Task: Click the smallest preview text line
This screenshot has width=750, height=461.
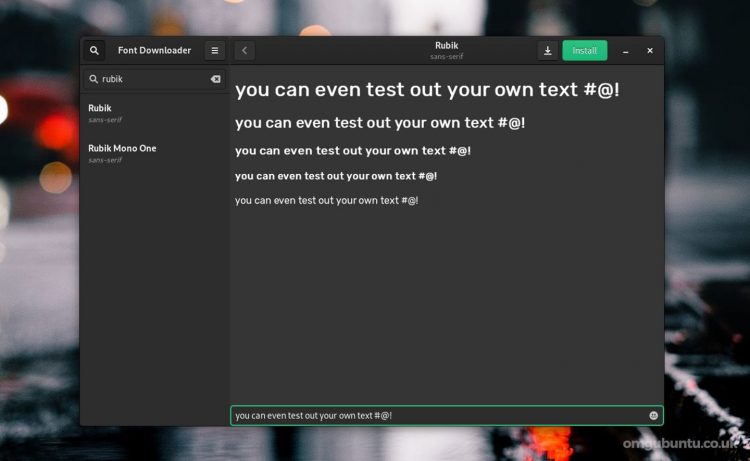Action: tap(327, 200)
